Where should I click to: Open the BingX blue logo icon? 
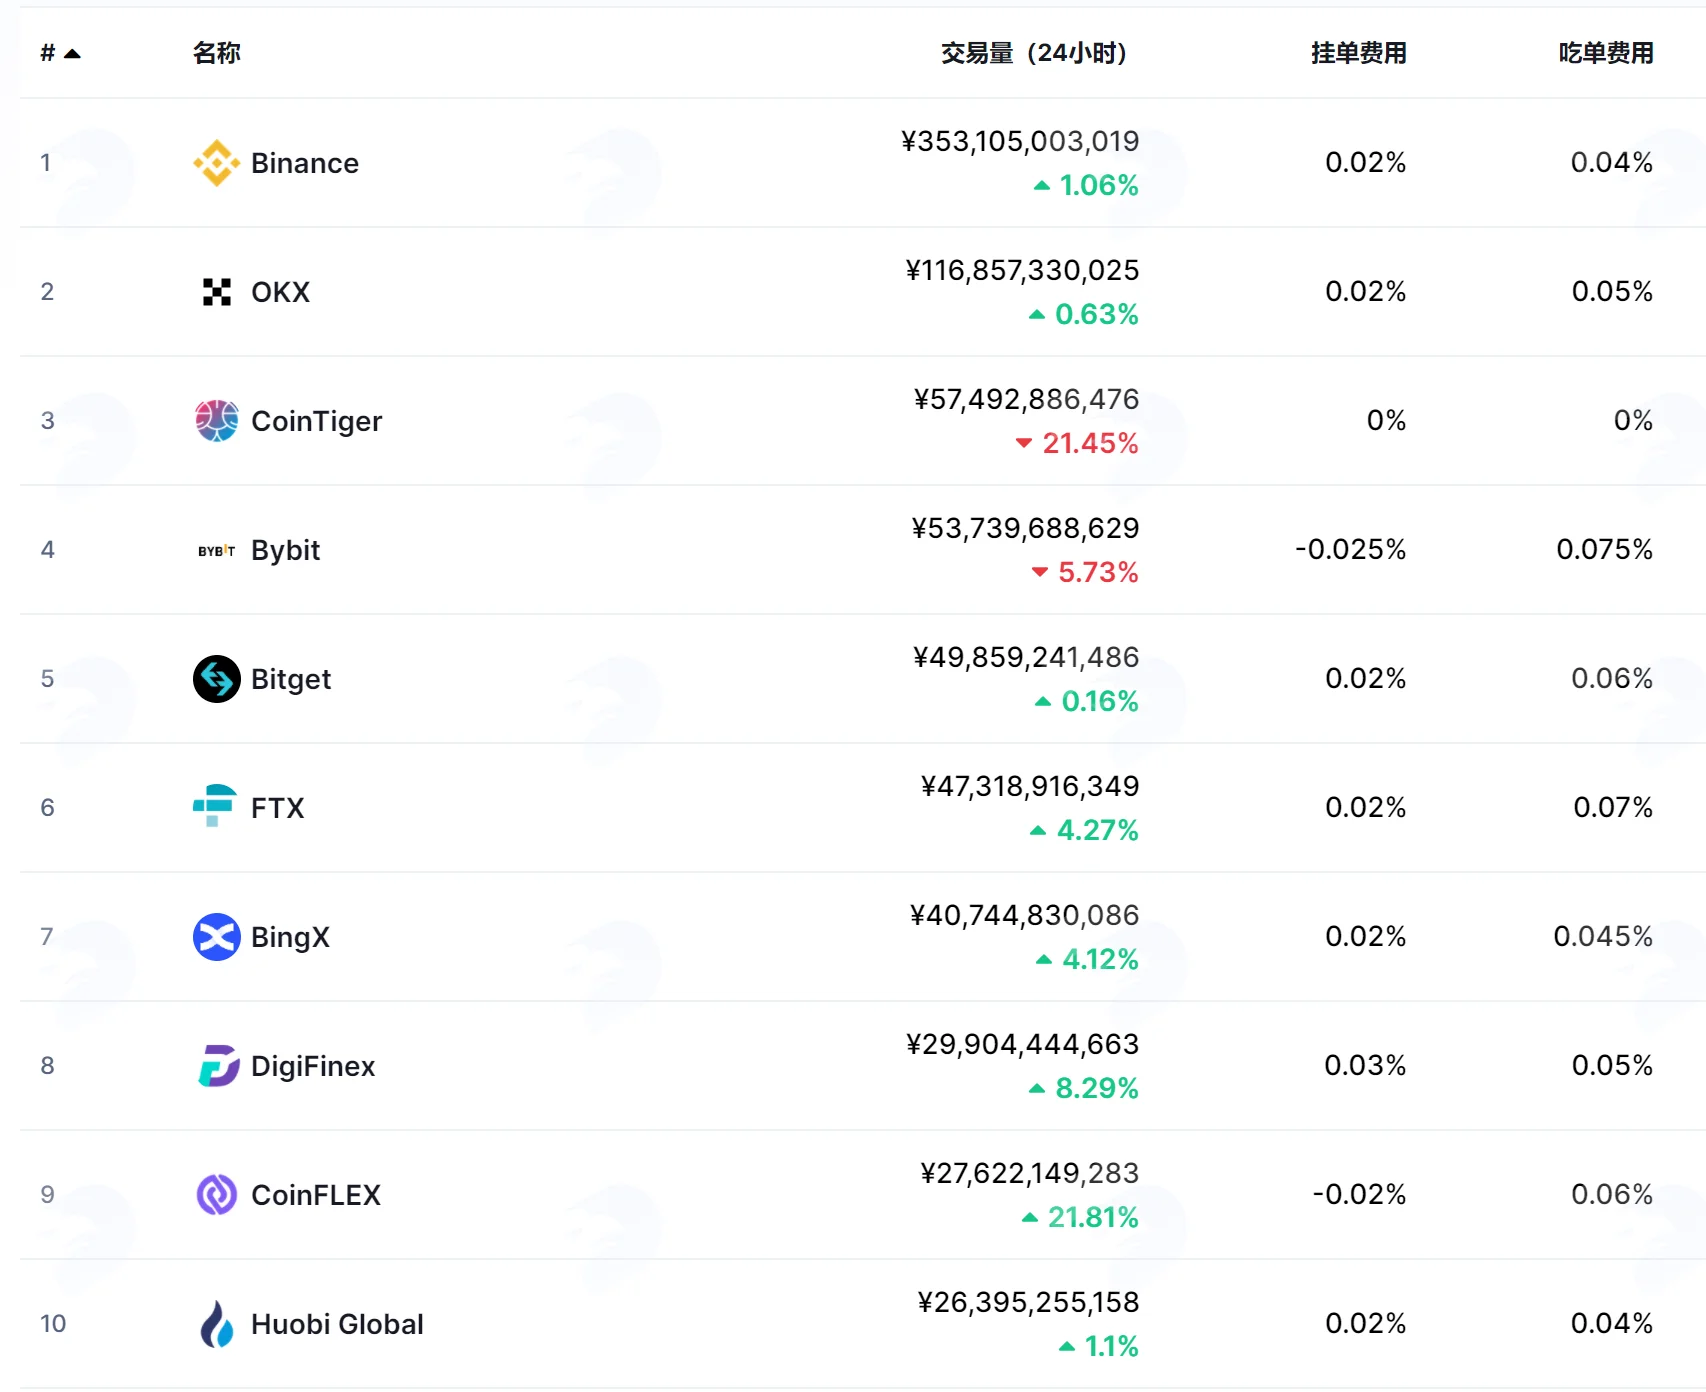(x=216, y=937)
